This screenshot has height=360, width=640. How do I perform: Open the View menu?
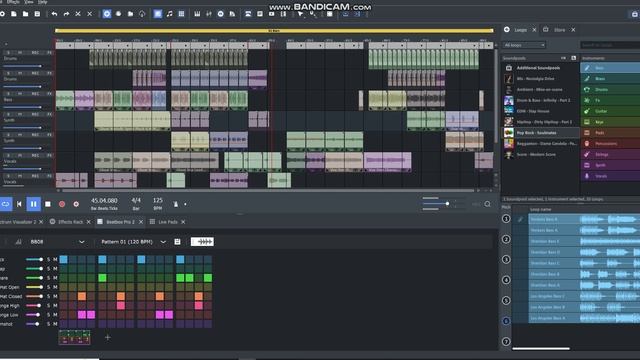pyautogui.click(x=29, y=2)
